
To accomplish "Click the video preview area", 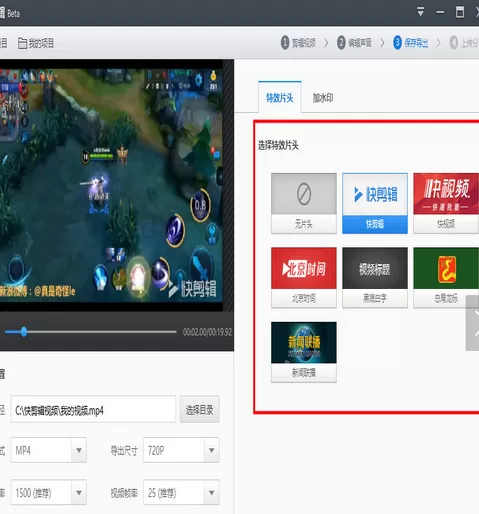I will coord(111,185).
